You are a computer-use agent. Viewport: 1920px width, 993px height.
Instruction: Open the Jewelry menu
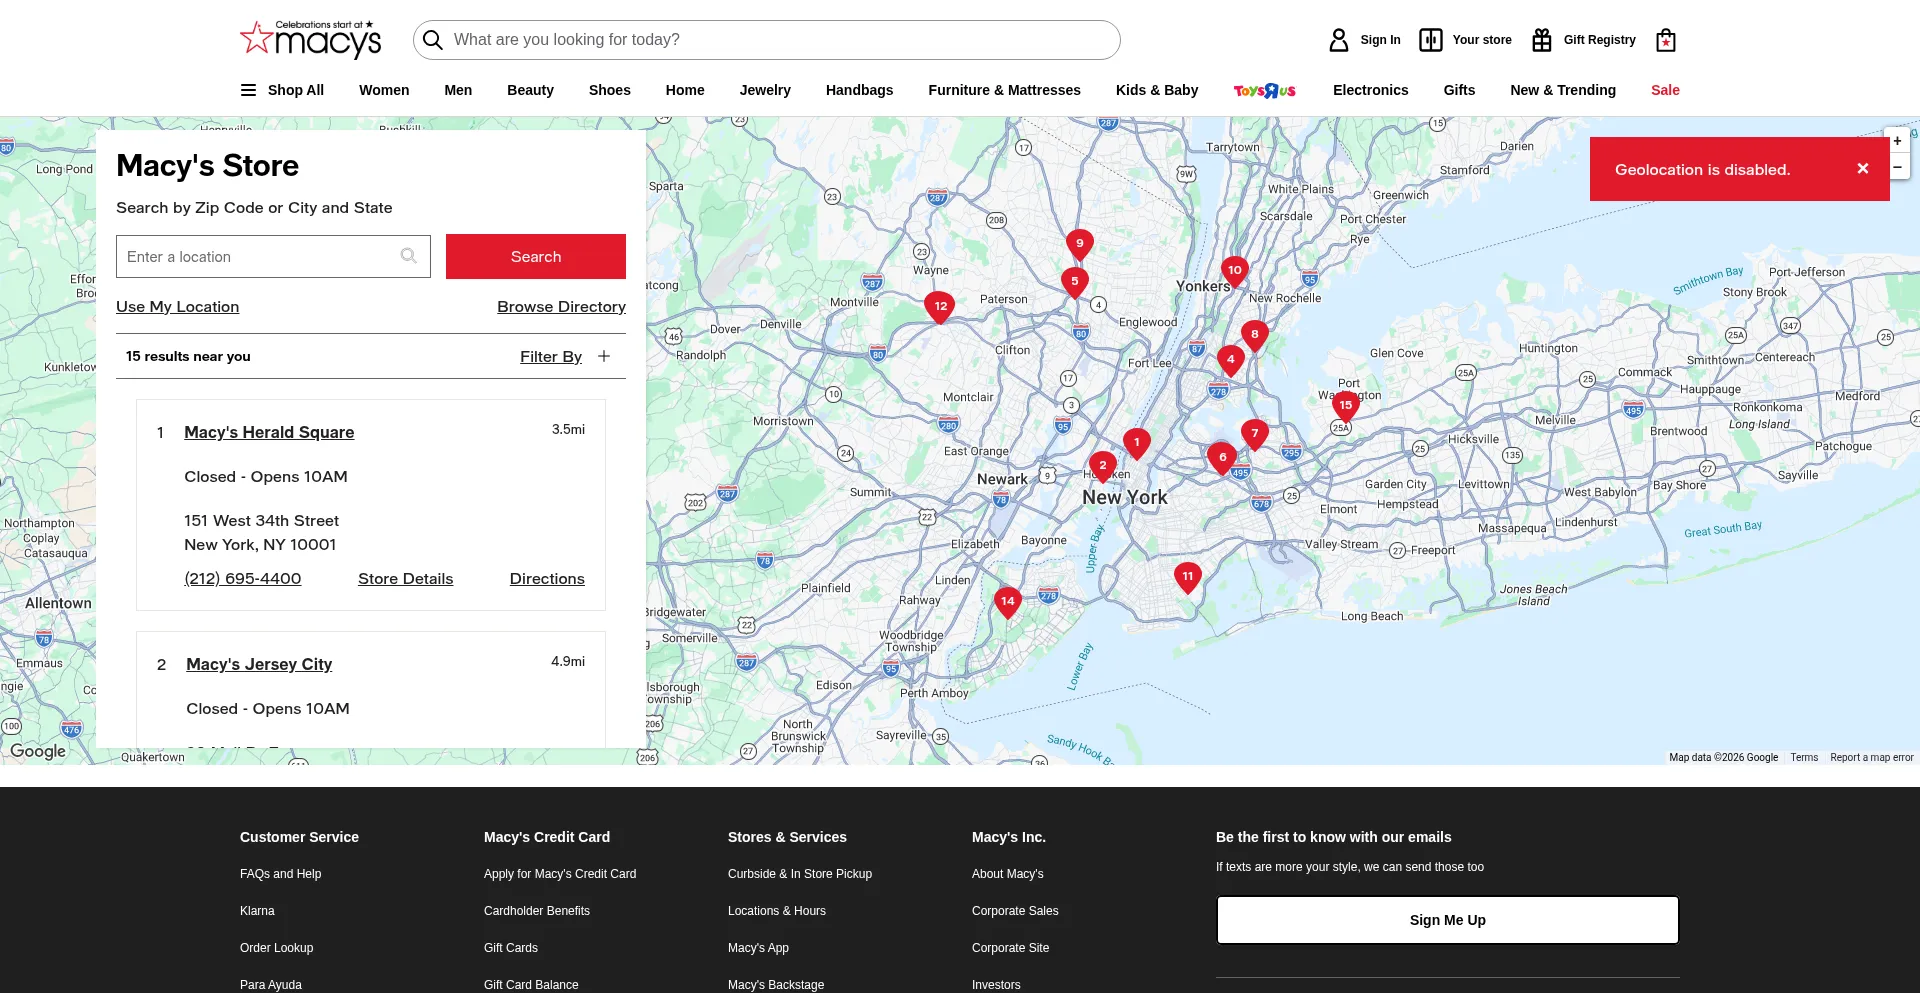[765, 90]
